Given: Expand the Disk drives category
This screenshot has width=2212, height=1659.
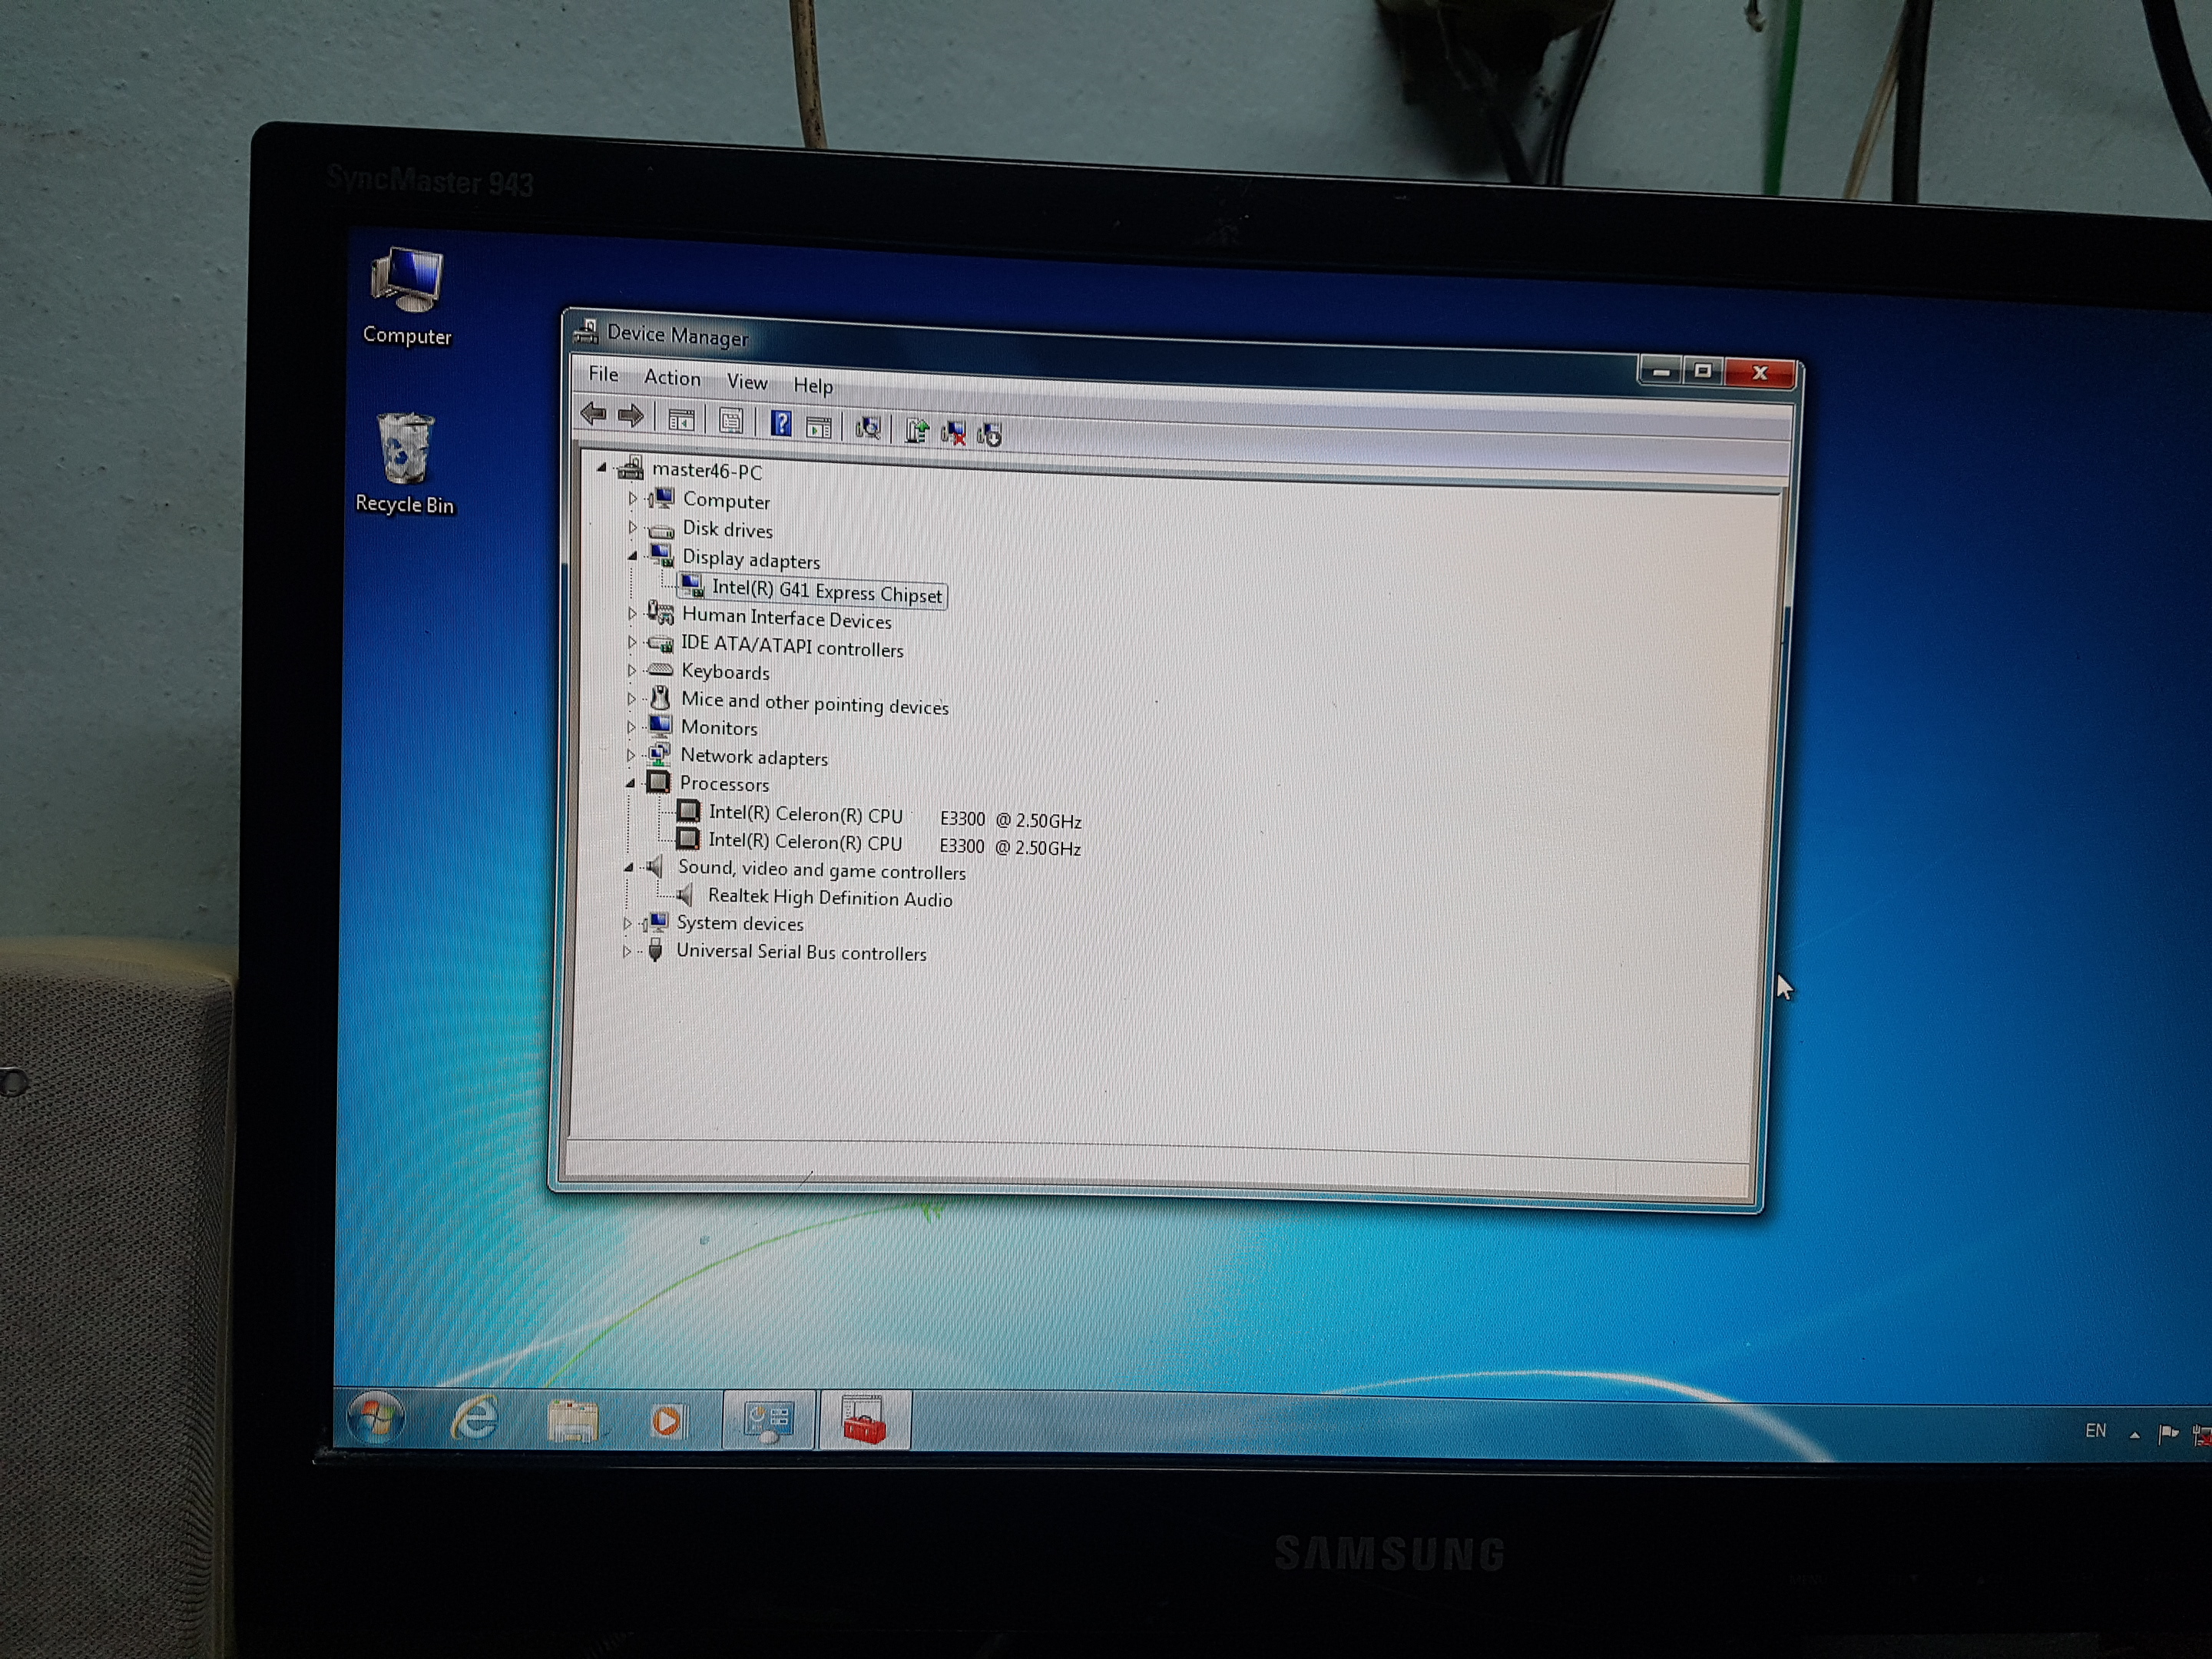Looking at the screenshot, I should (x=632, y=526).
